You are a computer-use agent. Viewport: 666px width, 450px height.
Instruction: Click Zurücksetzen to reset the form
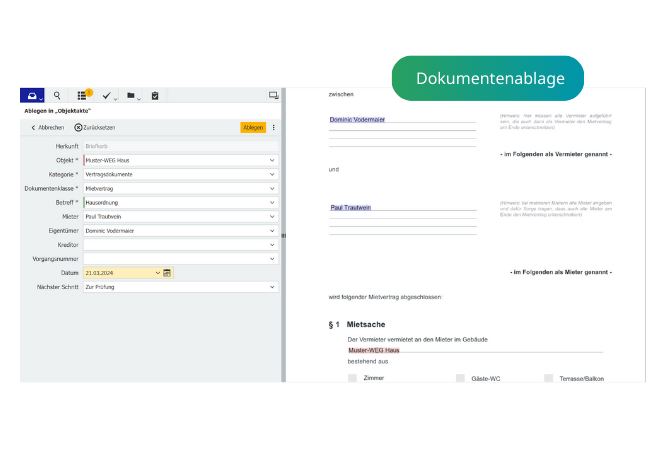(95, 127)
